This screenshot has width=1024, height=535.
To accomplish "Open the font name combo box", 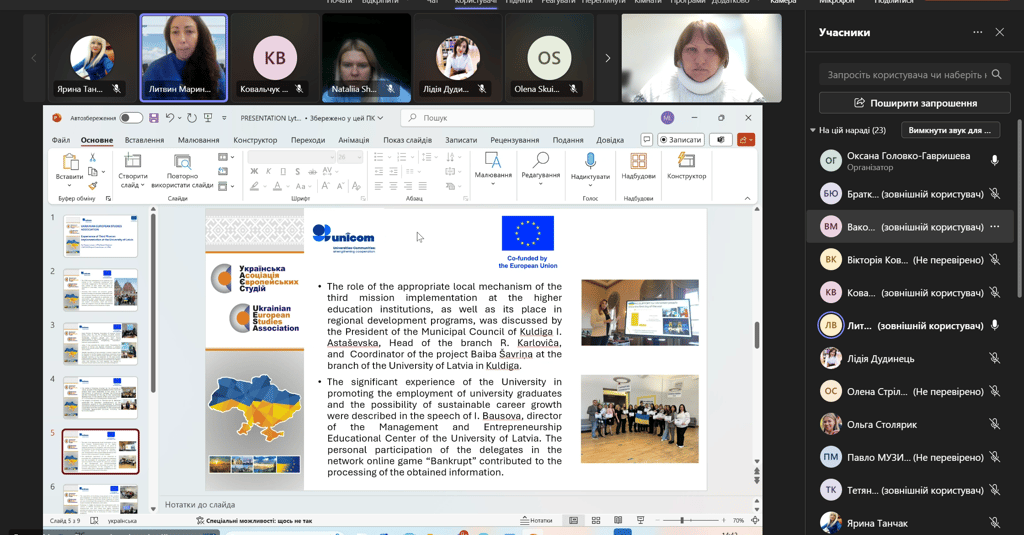I will coord(291,157).
